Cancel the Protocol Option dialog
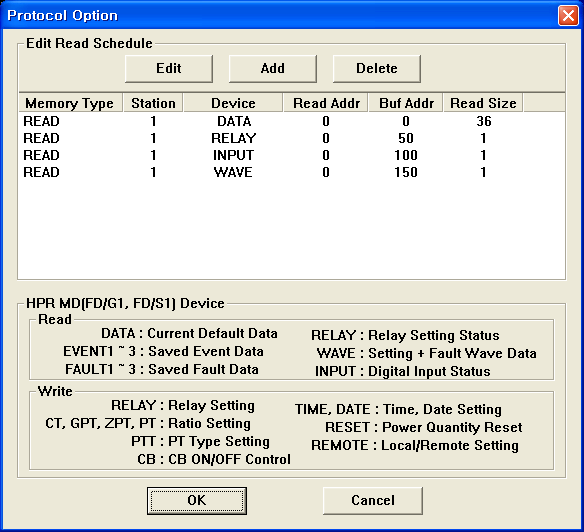The width and height of the screenshot is (584, 532). [x=373, y=500]
